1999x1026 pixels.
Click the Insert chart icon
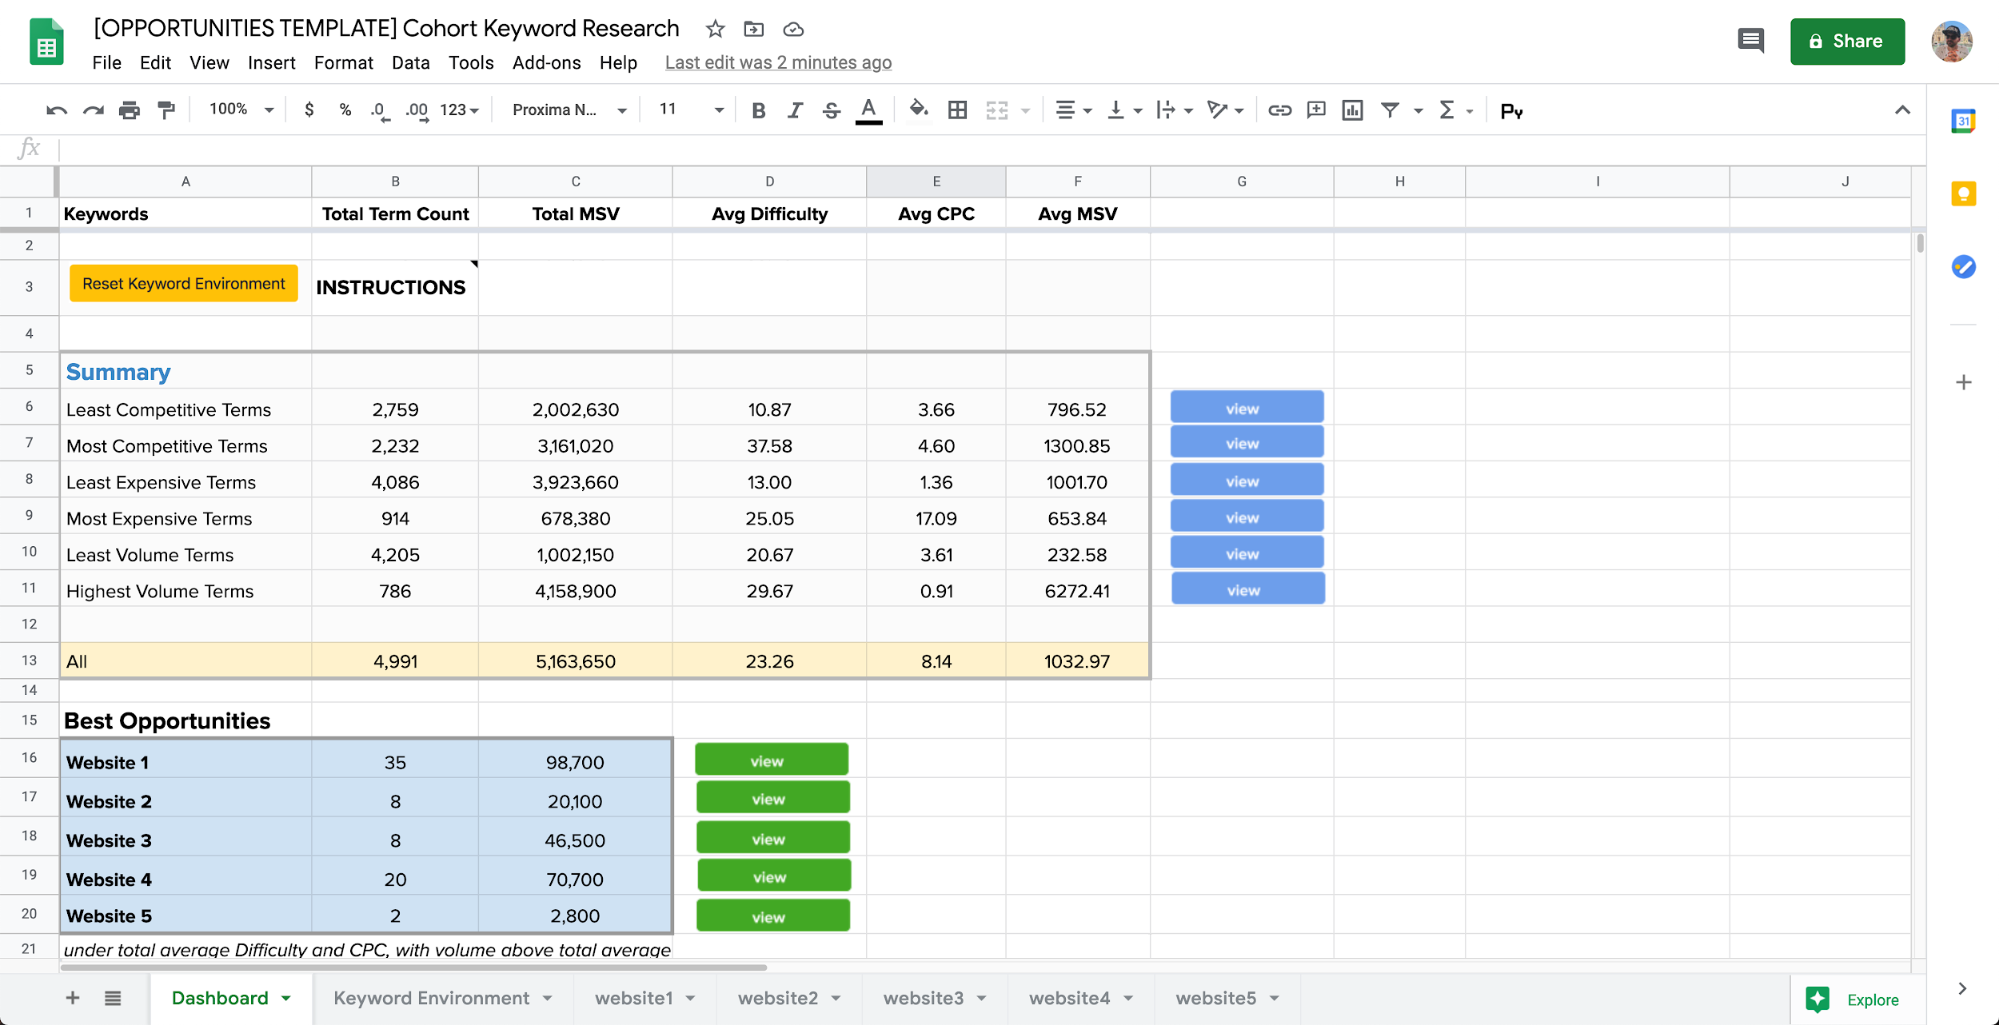click(x=1352, y=110)
